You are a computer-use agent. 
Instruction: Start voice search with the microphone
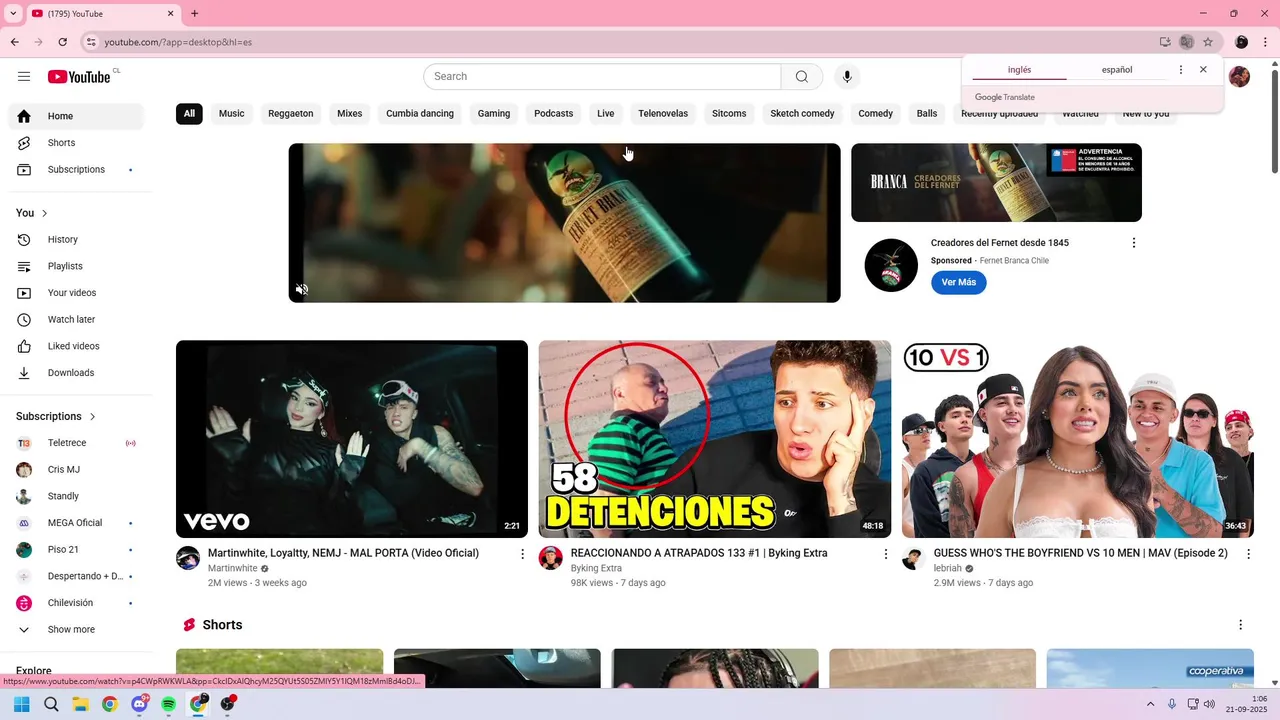[847, 77]
